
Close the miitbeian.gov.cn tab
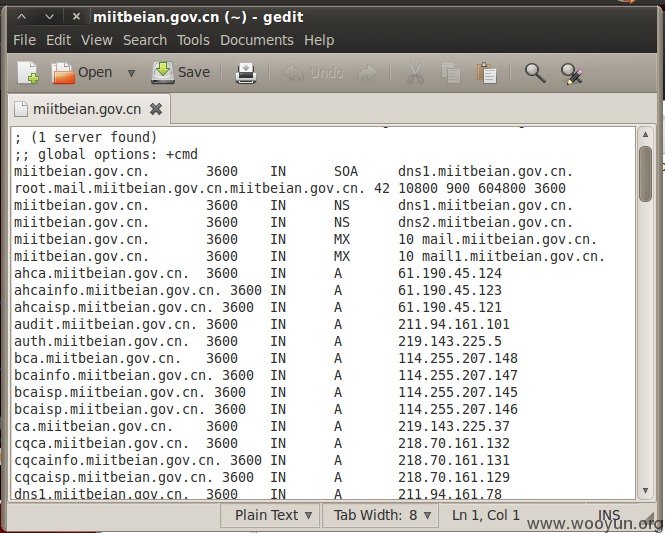click(x=156, y=109)
